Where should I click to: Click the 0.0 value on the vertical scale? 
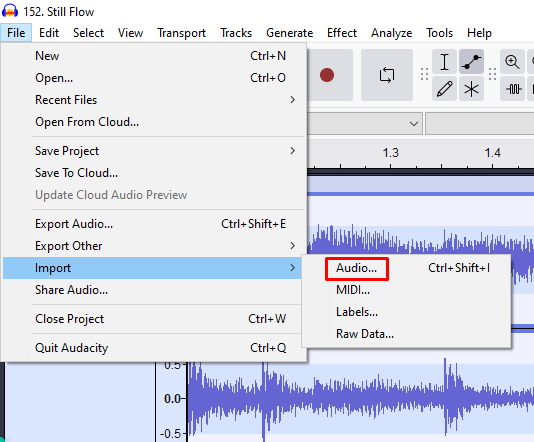172,398
